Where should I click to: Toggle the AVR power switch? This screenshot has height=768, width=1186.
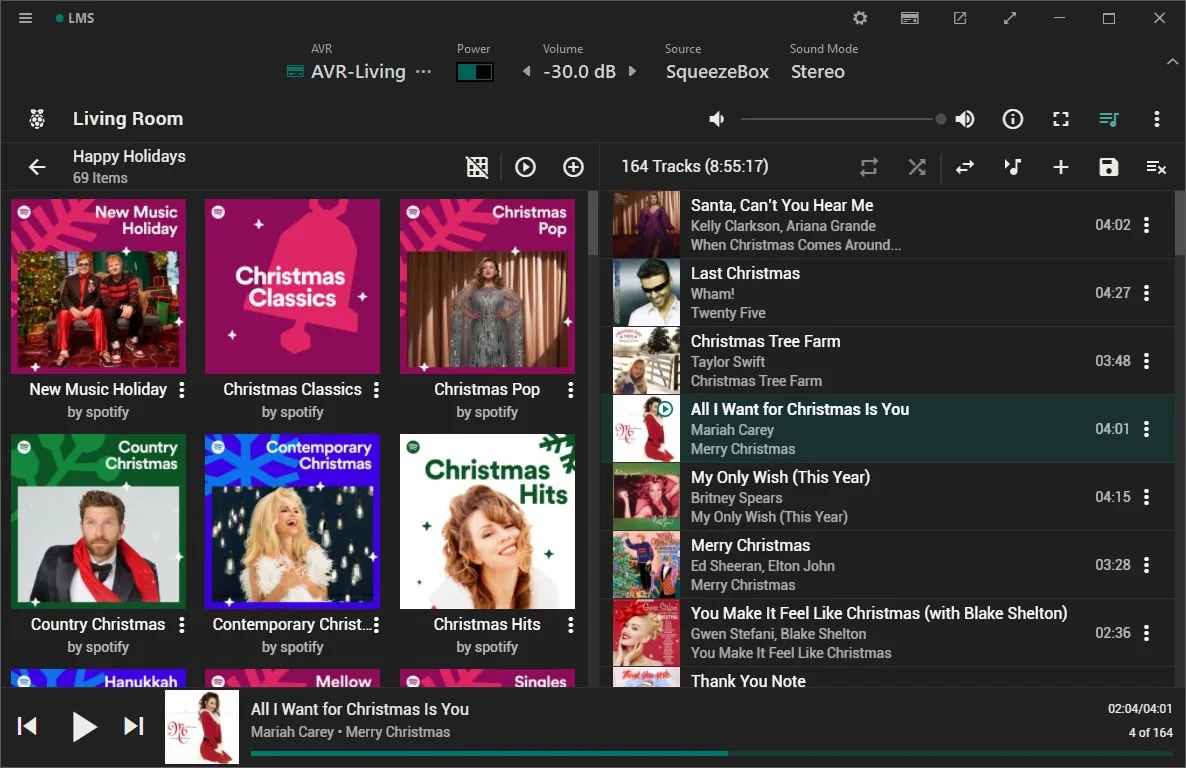pos(475,72)
